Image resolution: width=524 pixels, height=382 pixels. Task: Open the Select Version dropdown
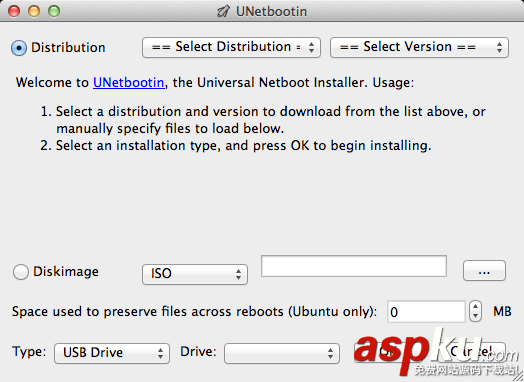(x=419, y=47)
